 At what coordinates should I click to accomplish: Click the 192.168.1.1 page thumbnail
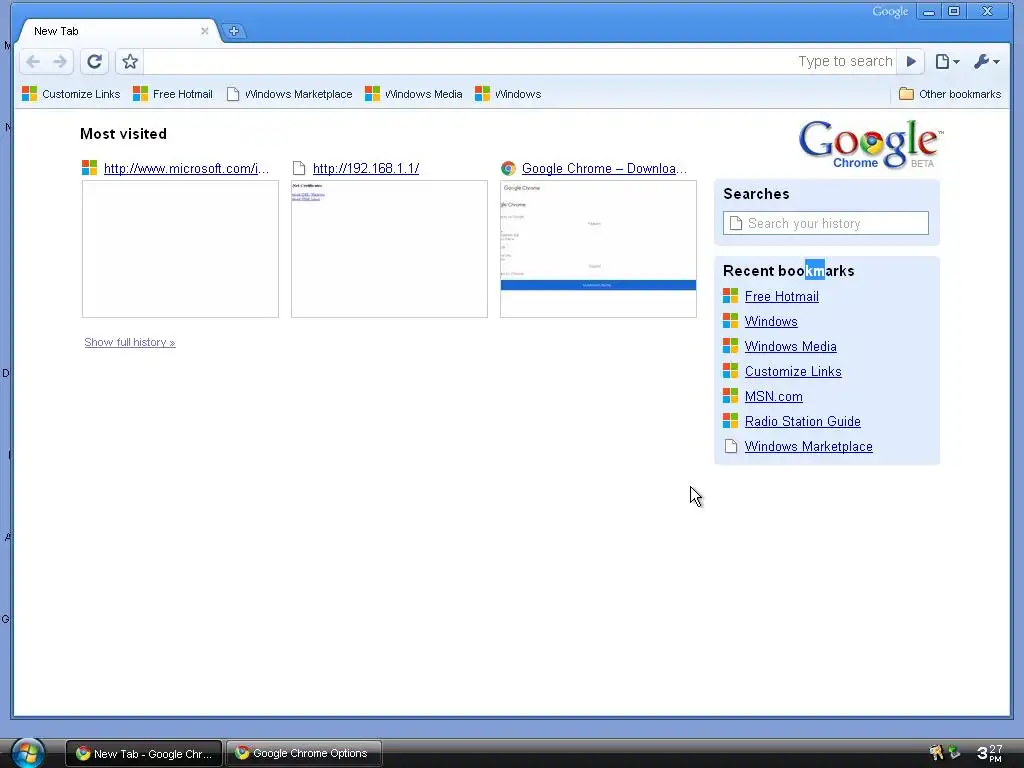click(389, 249)
